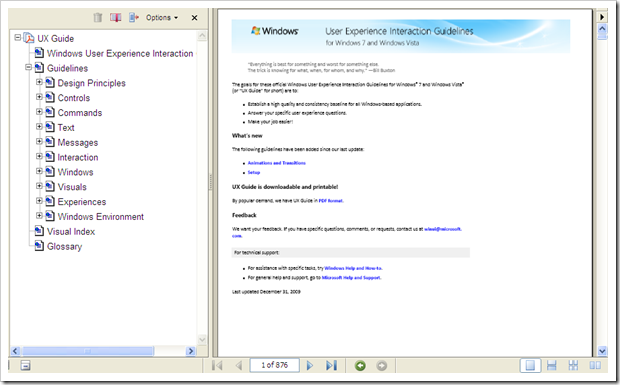Image resolution: width=620 pixels, height=385 pixels.
Task: Click the expand current bookmark icon
Action: click(x=134, y=17)
